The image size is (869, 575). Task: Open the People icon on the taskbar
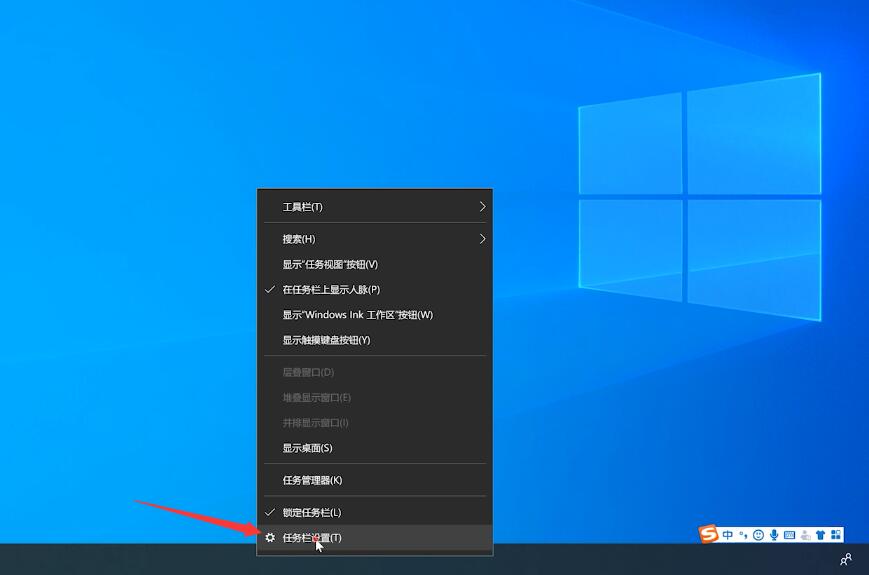[x=846, y=559]
